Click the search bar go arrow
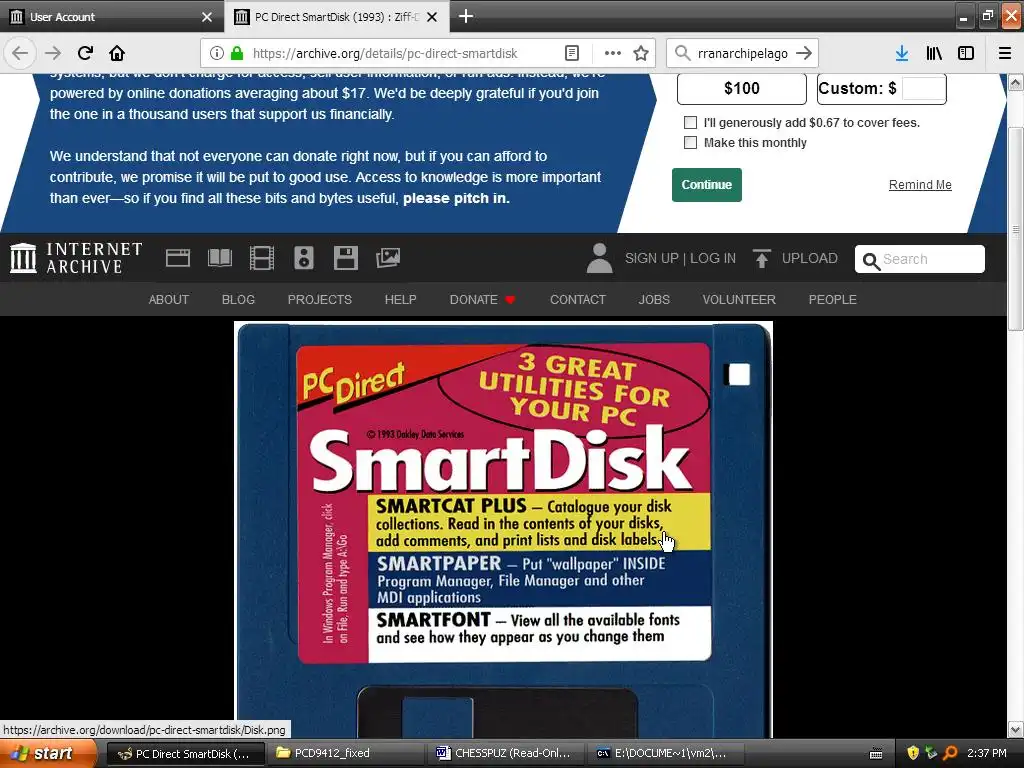1024x768 pixels. click(x=804, y=53)
